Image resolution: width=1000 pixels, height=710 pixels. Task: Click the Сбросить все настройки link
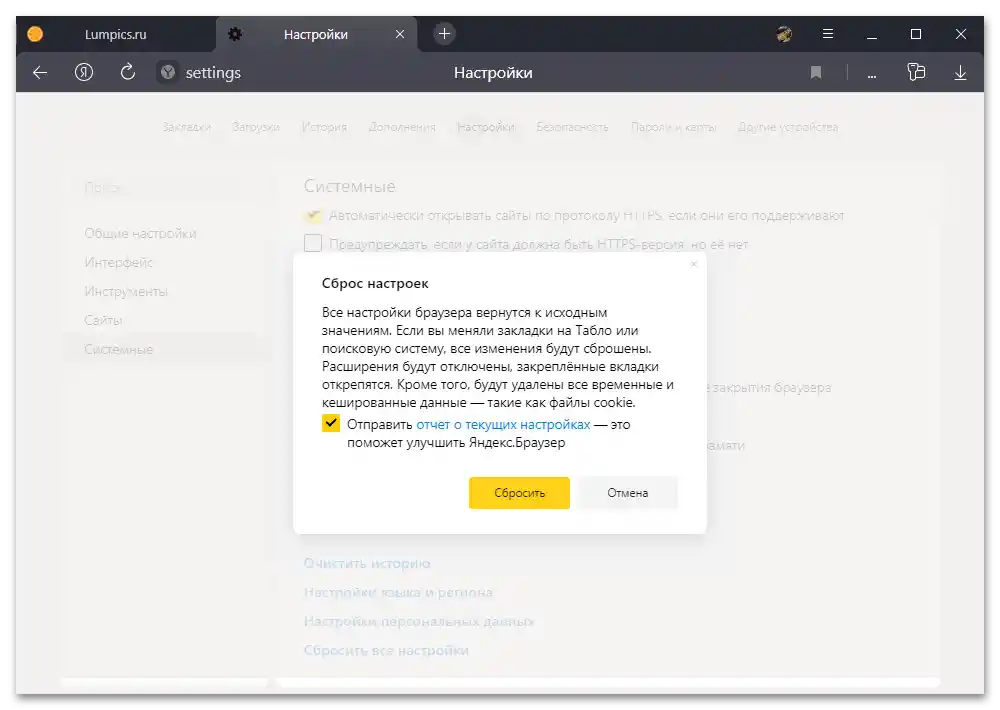386,650
